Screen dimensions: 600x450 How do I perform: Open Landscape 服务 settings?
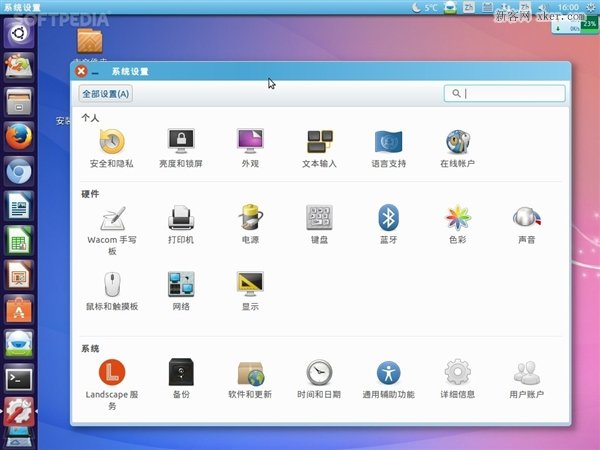point(112,385)
